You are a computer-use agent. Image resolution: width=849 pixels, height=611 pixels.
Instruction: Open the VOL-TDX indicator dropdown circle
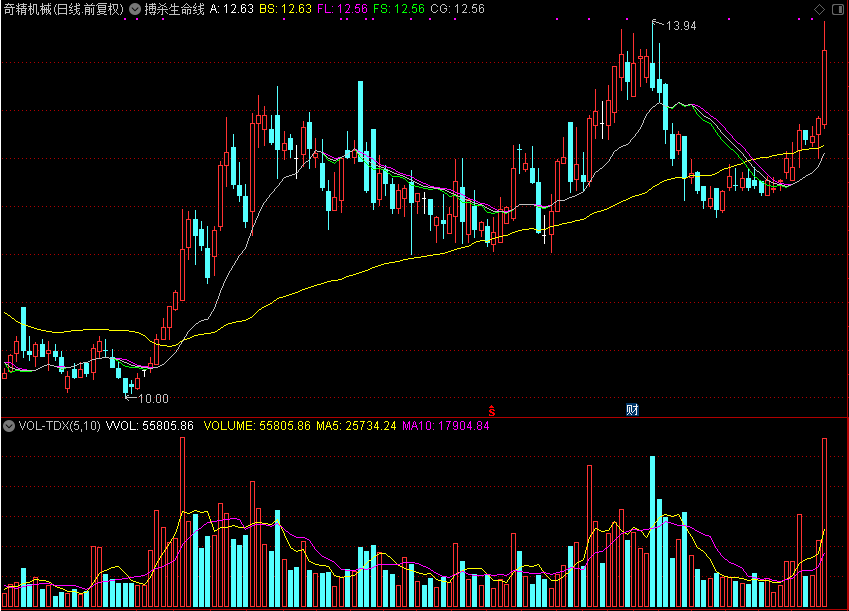9,426
